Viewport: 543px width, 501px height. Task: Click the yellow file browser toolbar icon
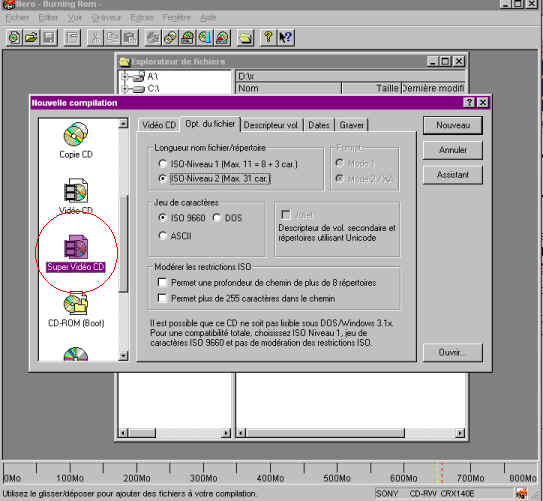pyautogui.click(x=246, y=37)
